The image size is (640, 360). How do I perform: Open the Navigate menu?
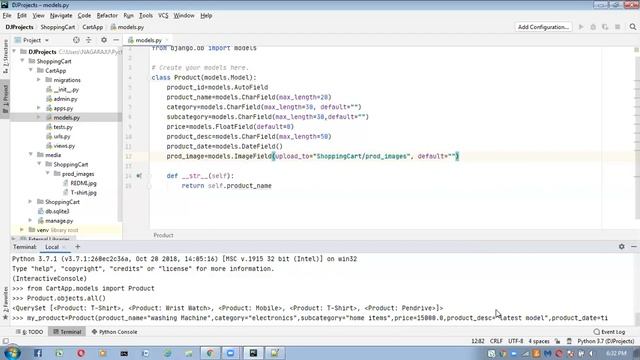(x=61, y=16)
